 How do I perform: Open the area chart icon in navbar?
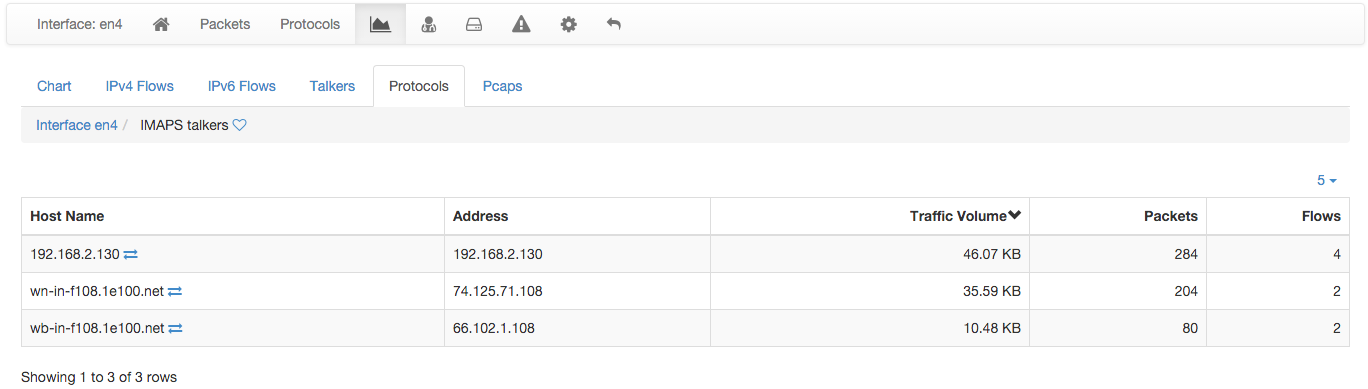coord(380,24)
